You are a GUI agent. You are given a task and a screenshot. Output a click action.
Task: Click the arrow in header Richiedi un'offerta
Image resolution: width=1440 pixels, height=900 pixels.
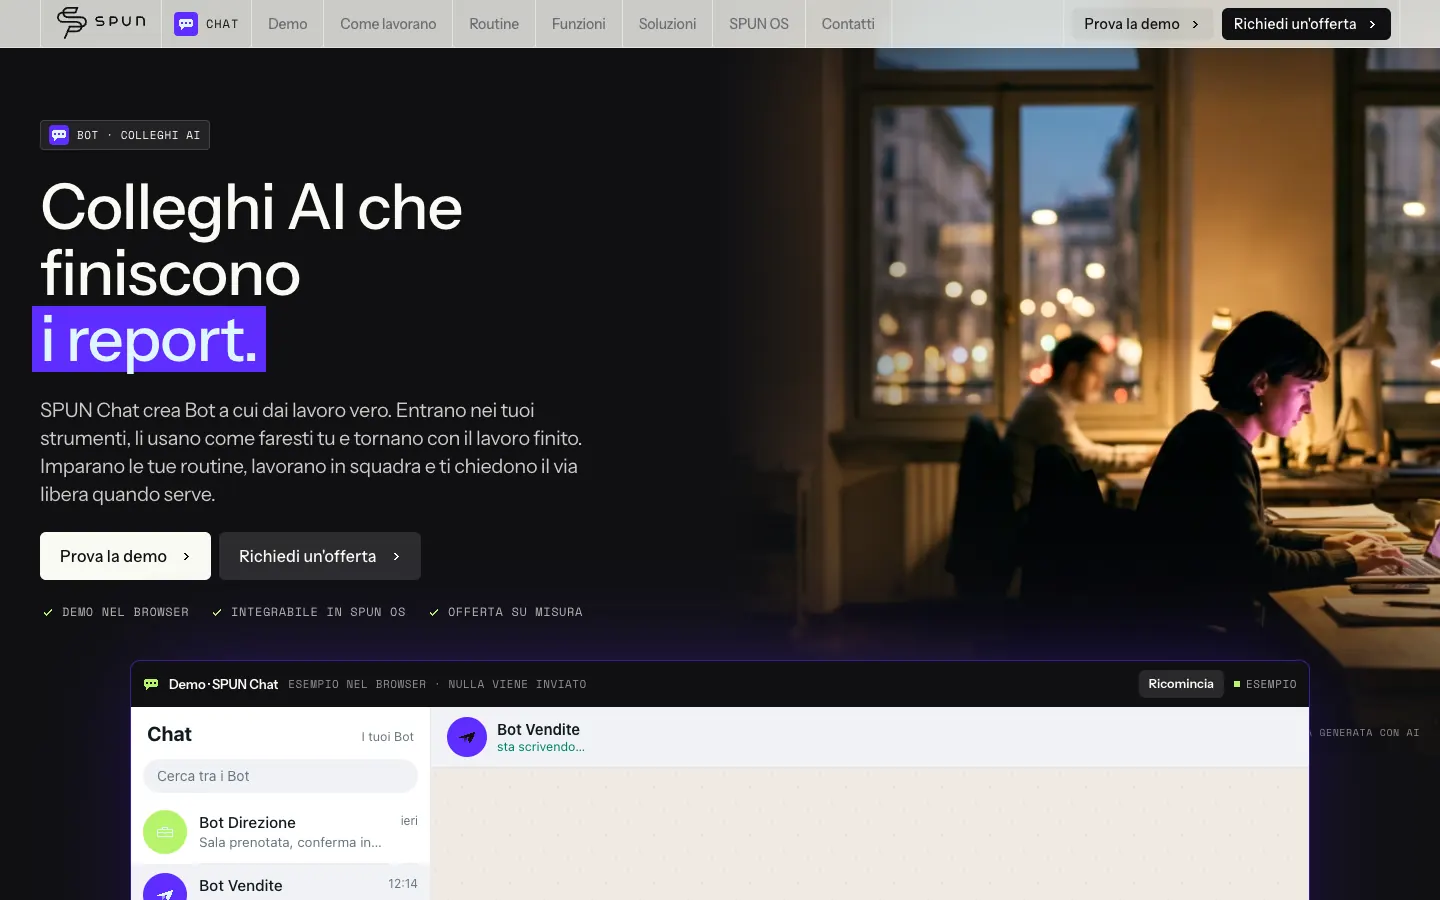coord(1372,24)
